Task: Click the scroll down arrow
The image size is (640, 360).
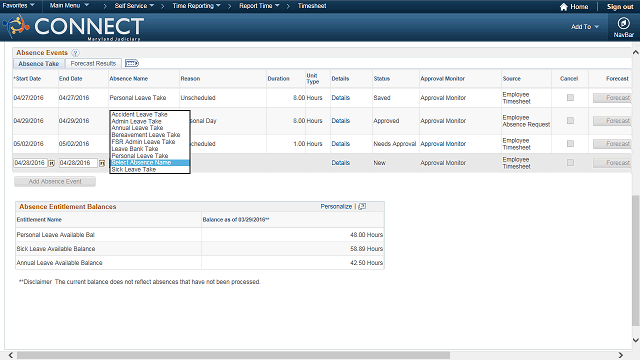Action: coord(636,340)
